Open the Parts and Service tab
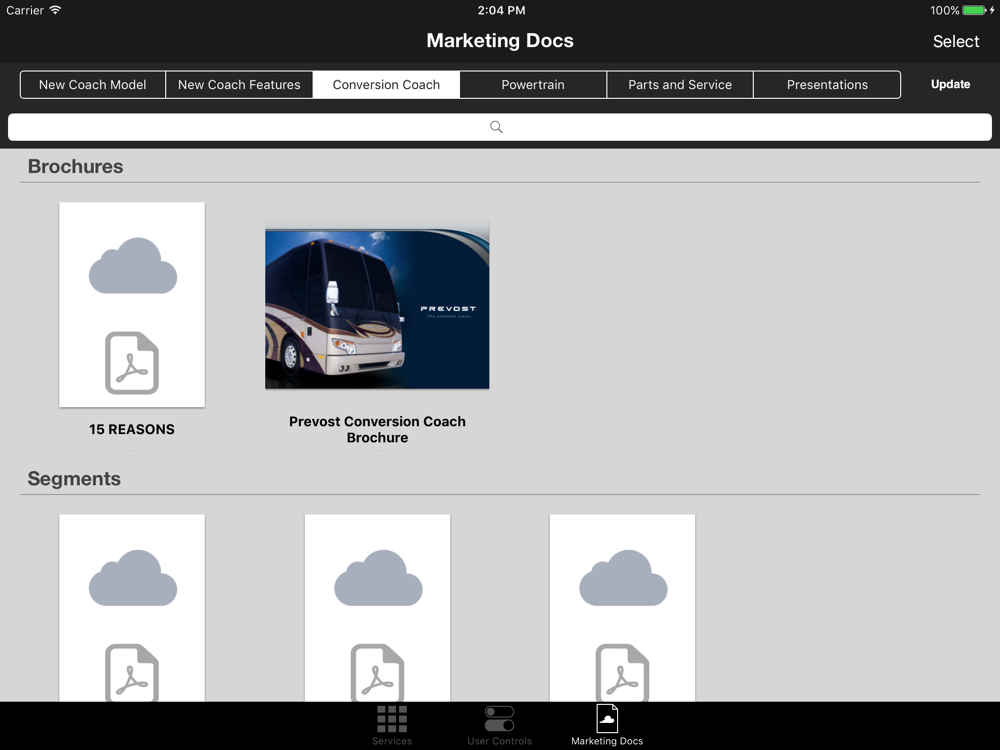 pos(680,85)
